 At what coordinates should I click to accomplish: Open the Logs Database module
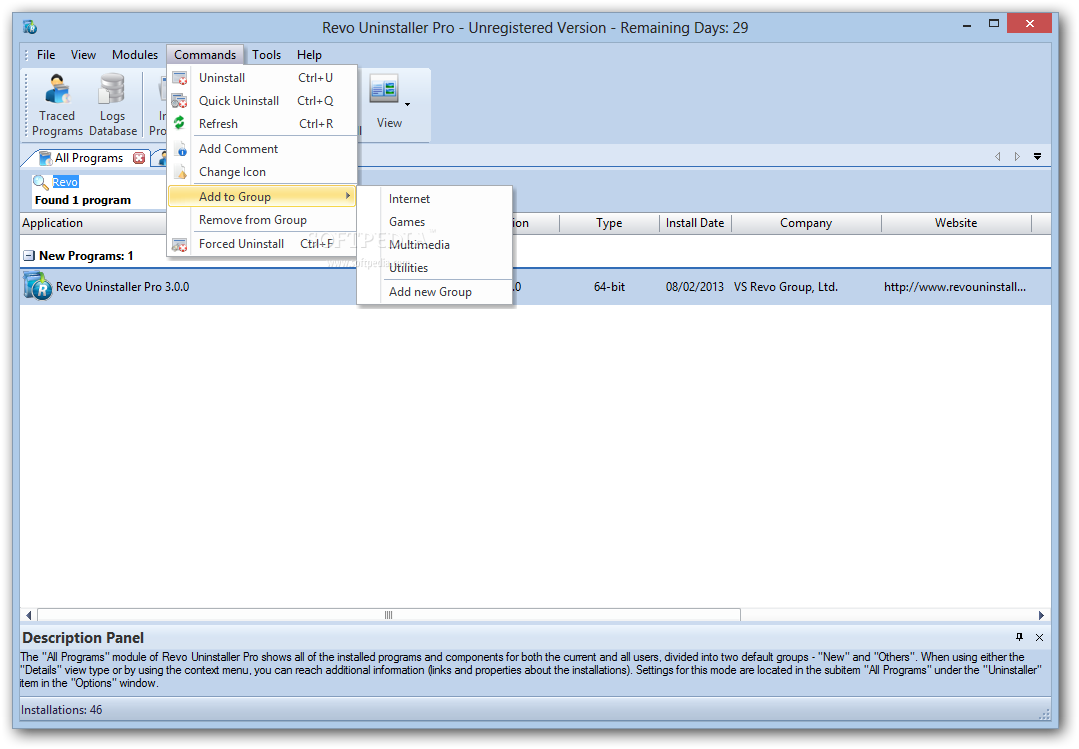113,105
